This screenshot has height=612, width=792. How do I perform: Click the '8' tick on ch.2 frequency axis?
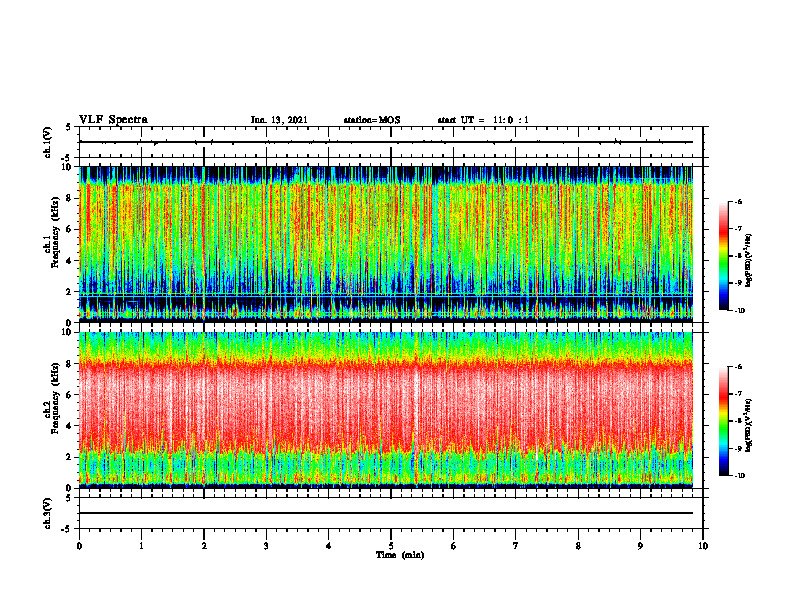click(71, 364)
